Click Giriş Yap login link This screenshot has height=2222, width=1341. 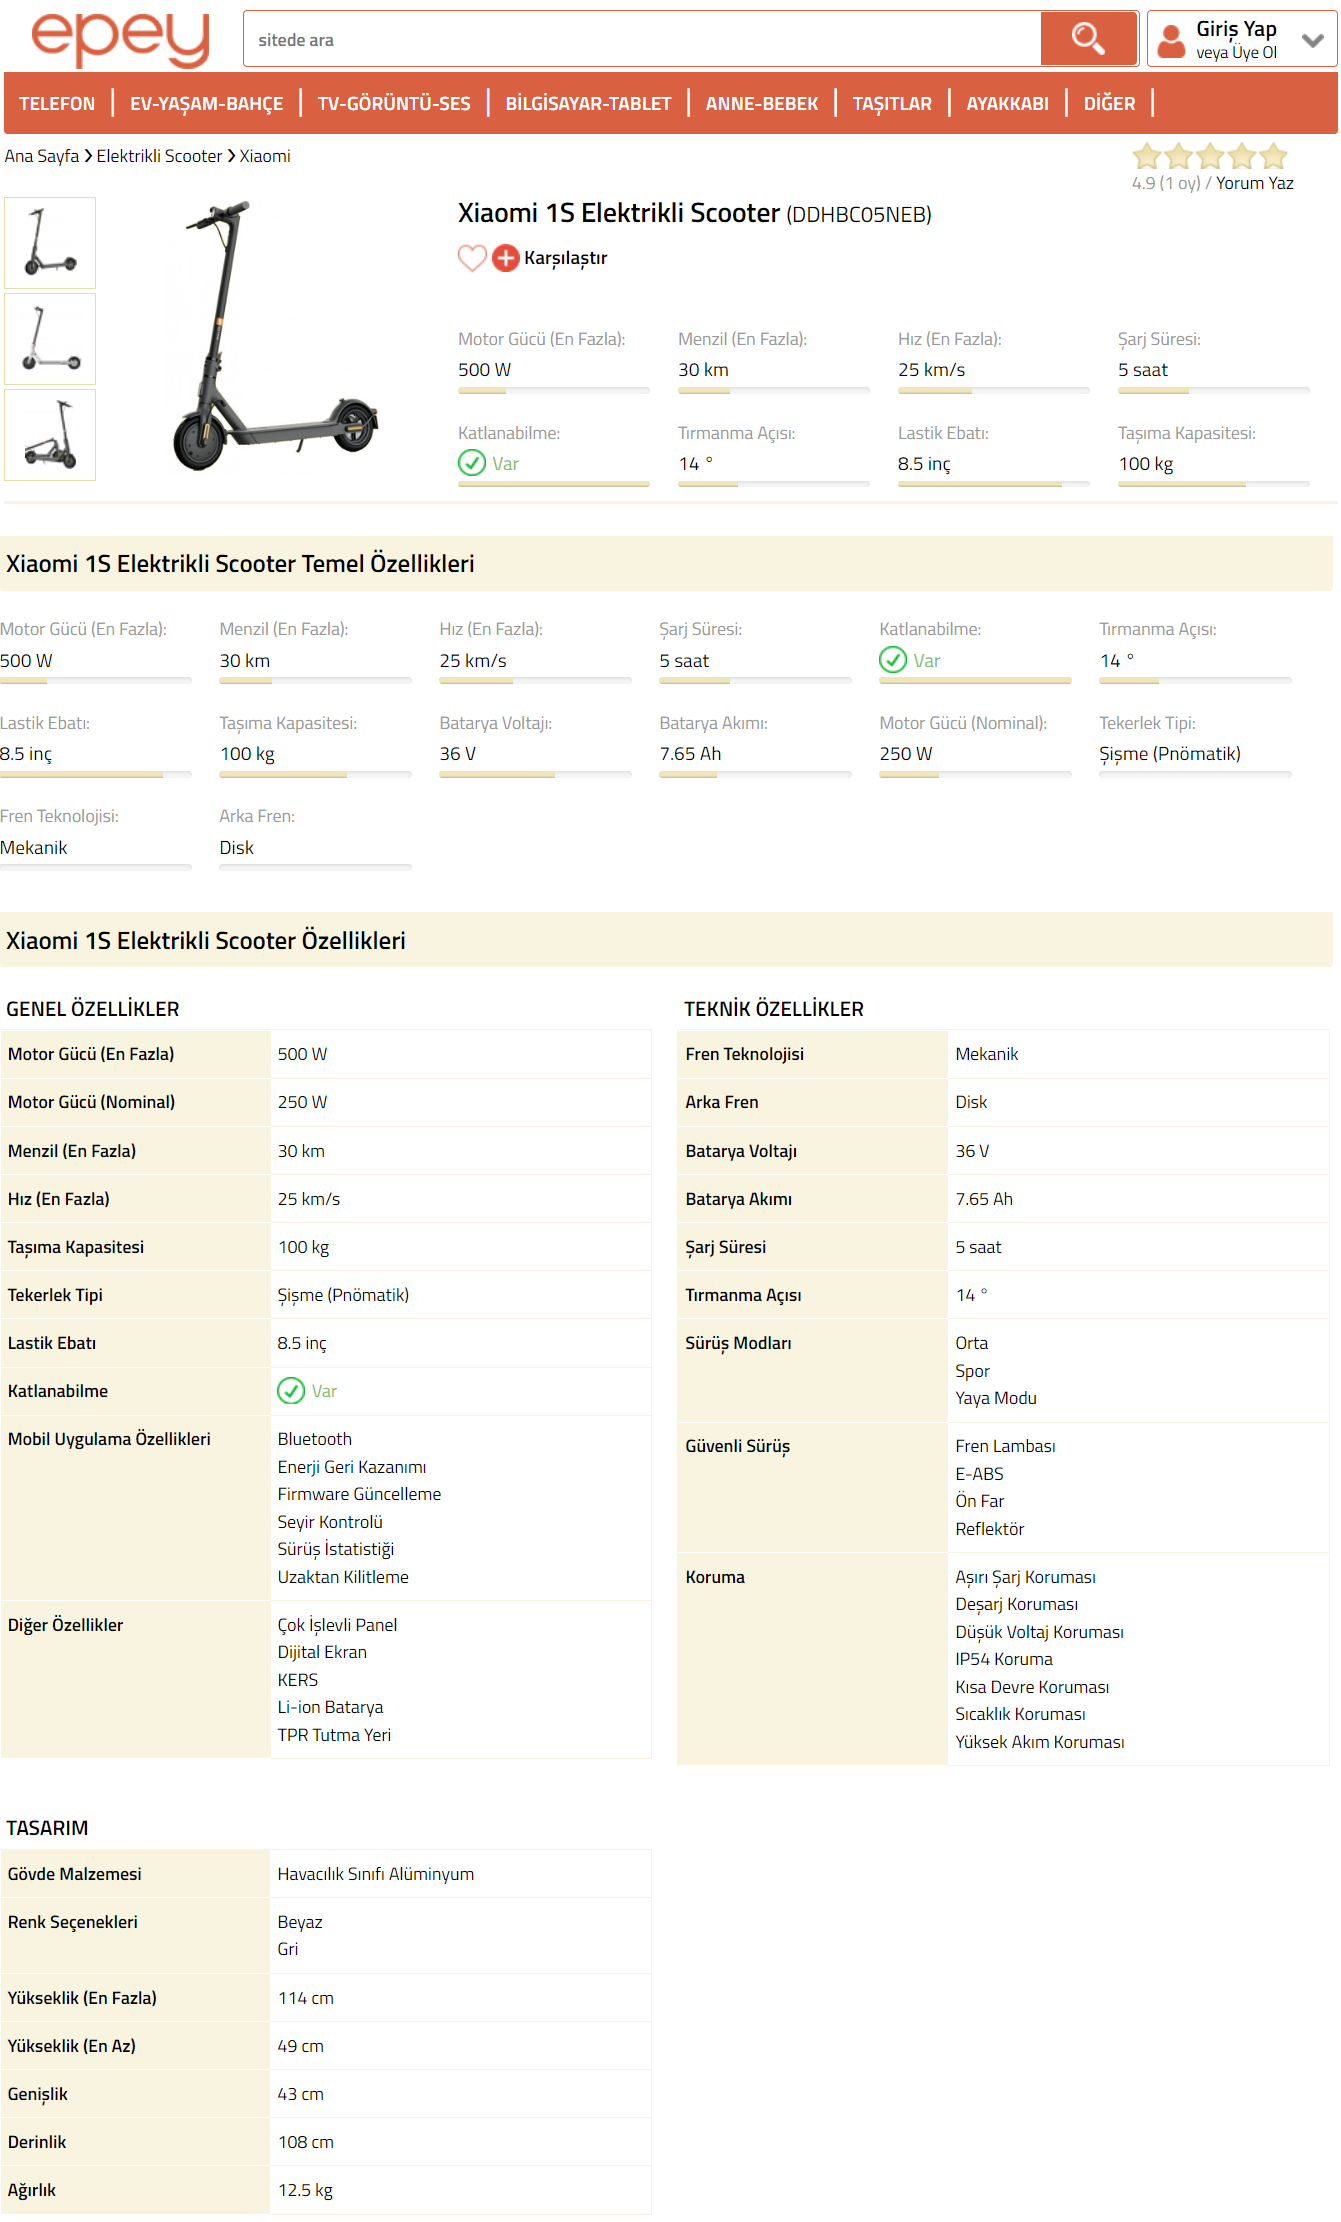pyautogui.click(x=1236, y=29)
